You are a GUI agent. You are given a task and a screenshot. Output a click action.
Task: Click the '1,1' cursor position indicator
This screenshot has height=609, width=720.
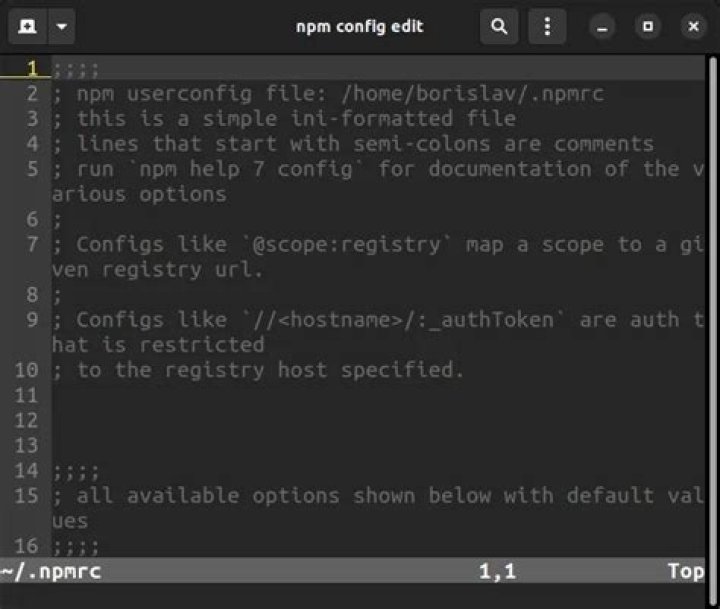[498, 572]
